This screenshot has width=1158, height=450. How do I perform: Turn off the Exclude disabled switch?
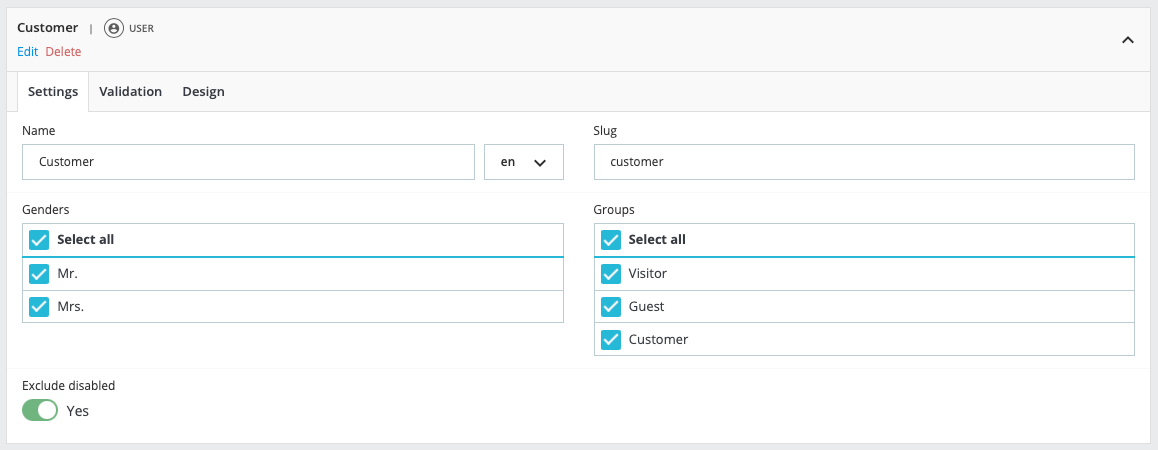[40, 410]
